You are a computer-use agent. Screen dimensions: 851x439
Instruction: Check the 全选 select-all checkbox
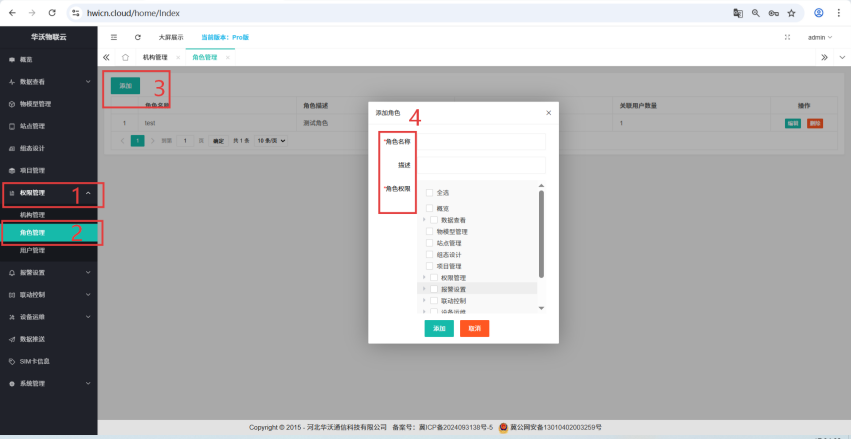coord(429,193)
